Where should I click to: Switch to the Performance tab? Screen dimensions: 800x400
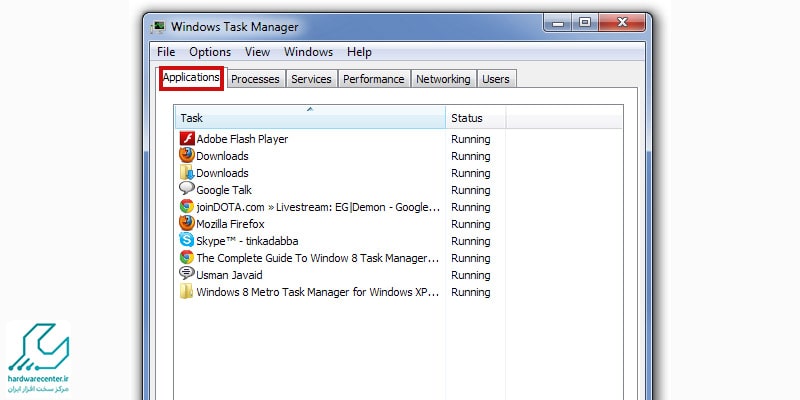click(x=373, y=79)
